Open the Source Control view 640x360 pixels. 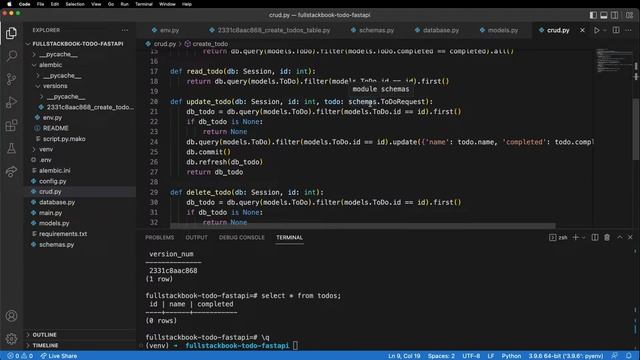[11, 79]
